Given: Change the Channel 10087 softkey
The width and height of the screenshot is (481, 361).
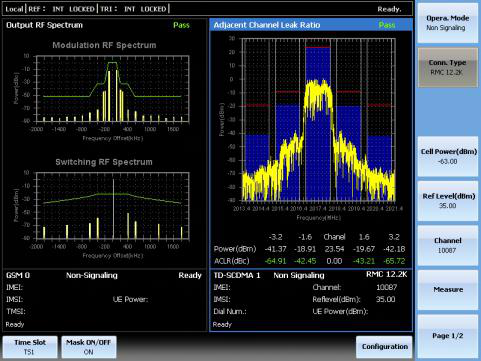Looking at the screenshot, I should tap(447, 245).
